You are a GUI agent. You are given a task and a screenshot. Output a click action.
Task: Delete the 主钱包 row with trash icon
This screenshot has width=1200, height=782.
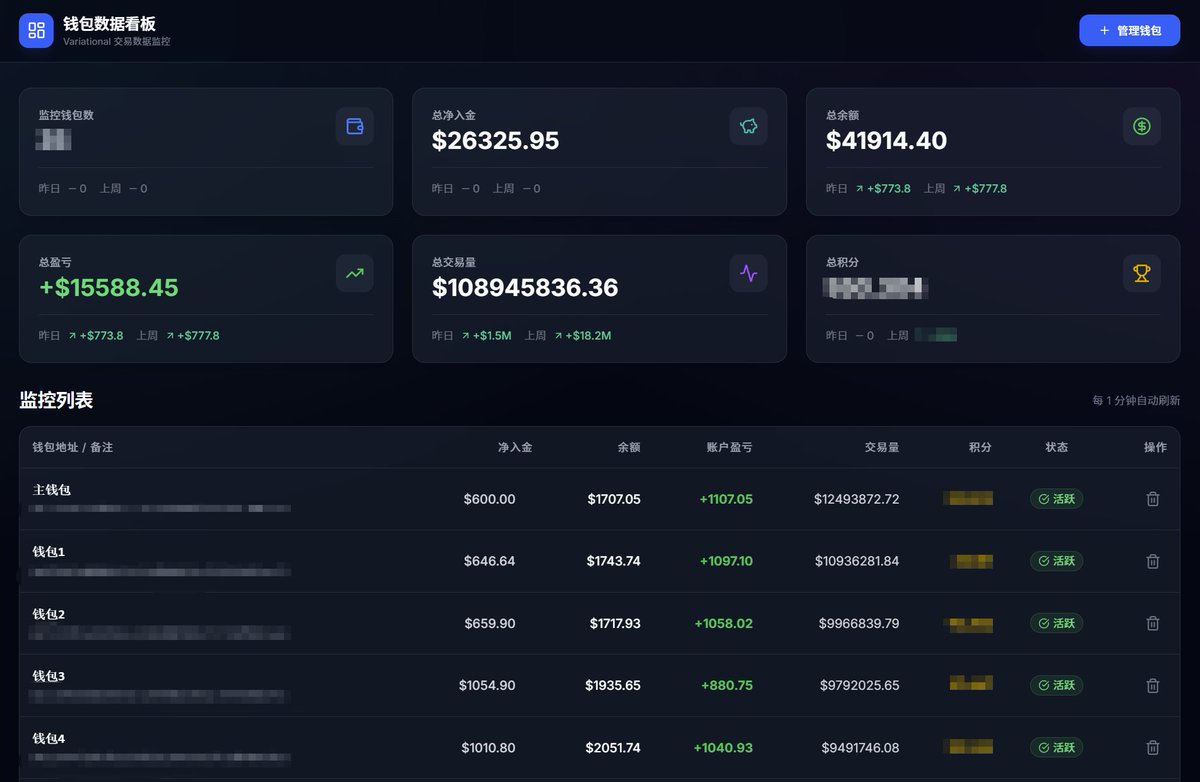pos(1152,499)
